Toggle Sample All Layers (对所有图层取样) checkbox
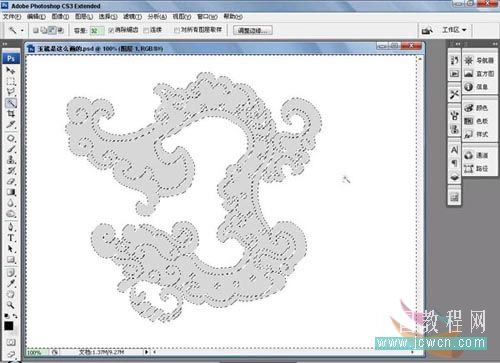This screenshot has width=500, height=363. (x=177, y=30)
